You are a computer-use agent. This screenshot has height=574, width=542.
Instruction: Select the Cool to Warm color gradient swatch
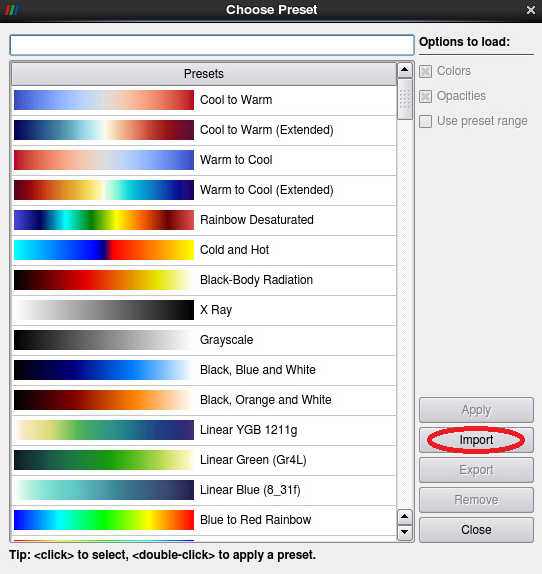coord(104,100)
